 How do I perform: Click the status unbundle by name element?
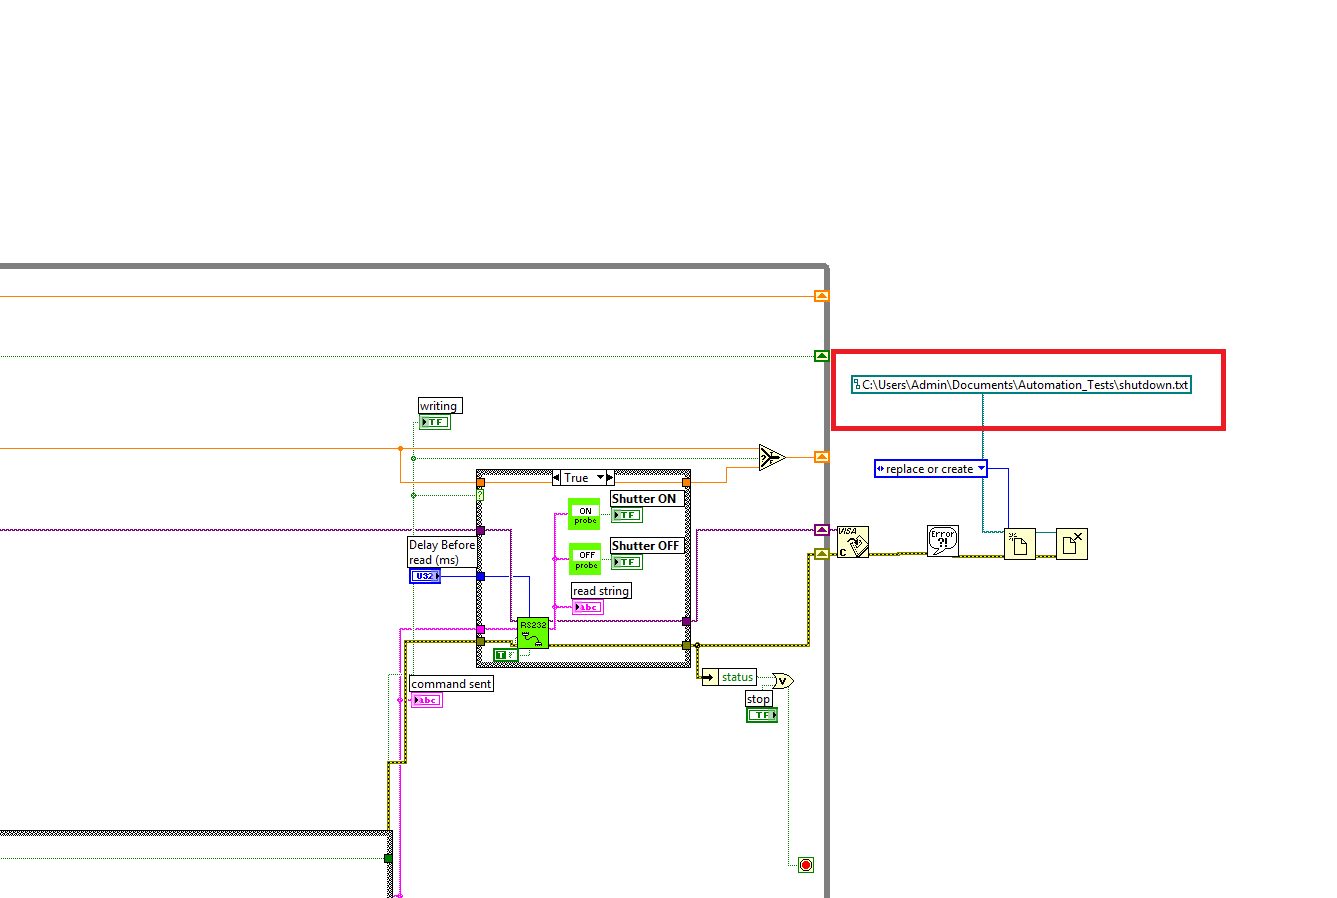[736, 677]
